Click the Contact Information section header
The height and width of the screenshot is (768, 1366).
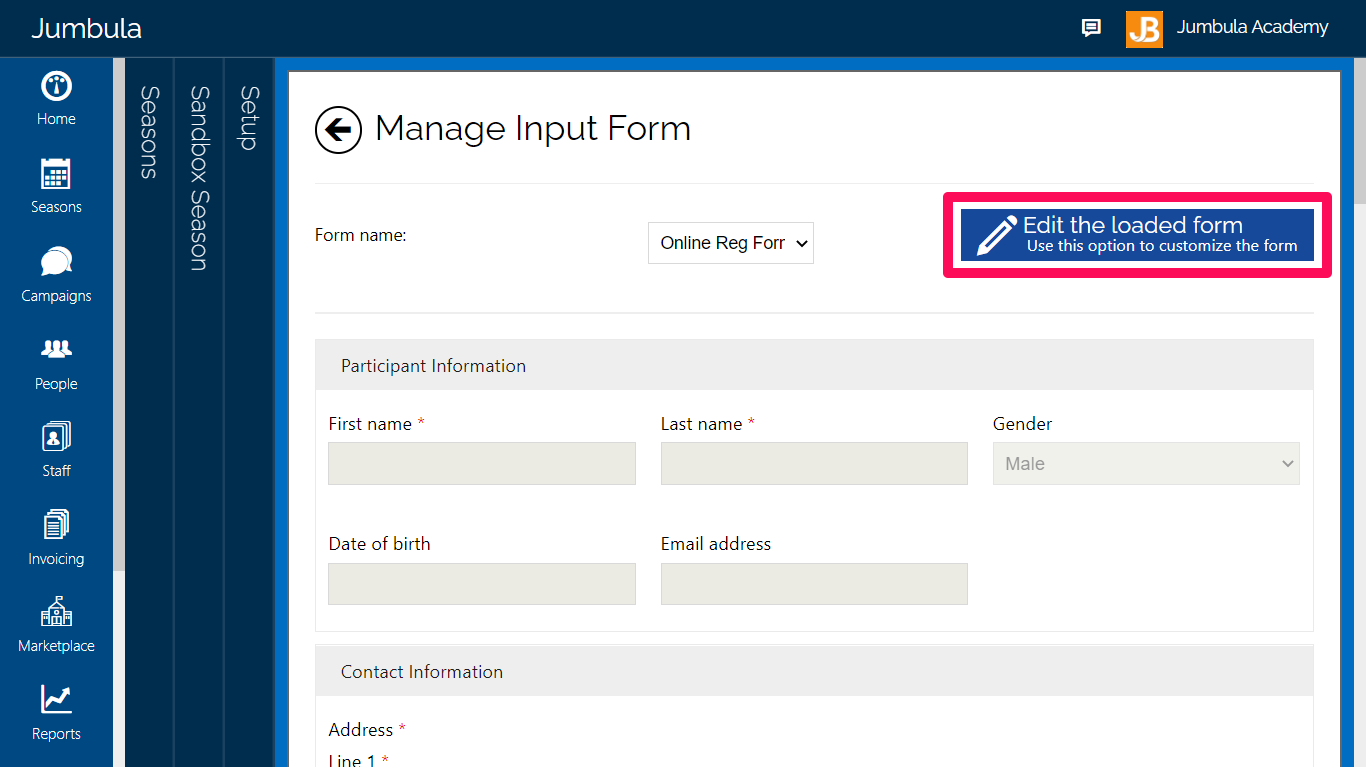click(814, 671)
